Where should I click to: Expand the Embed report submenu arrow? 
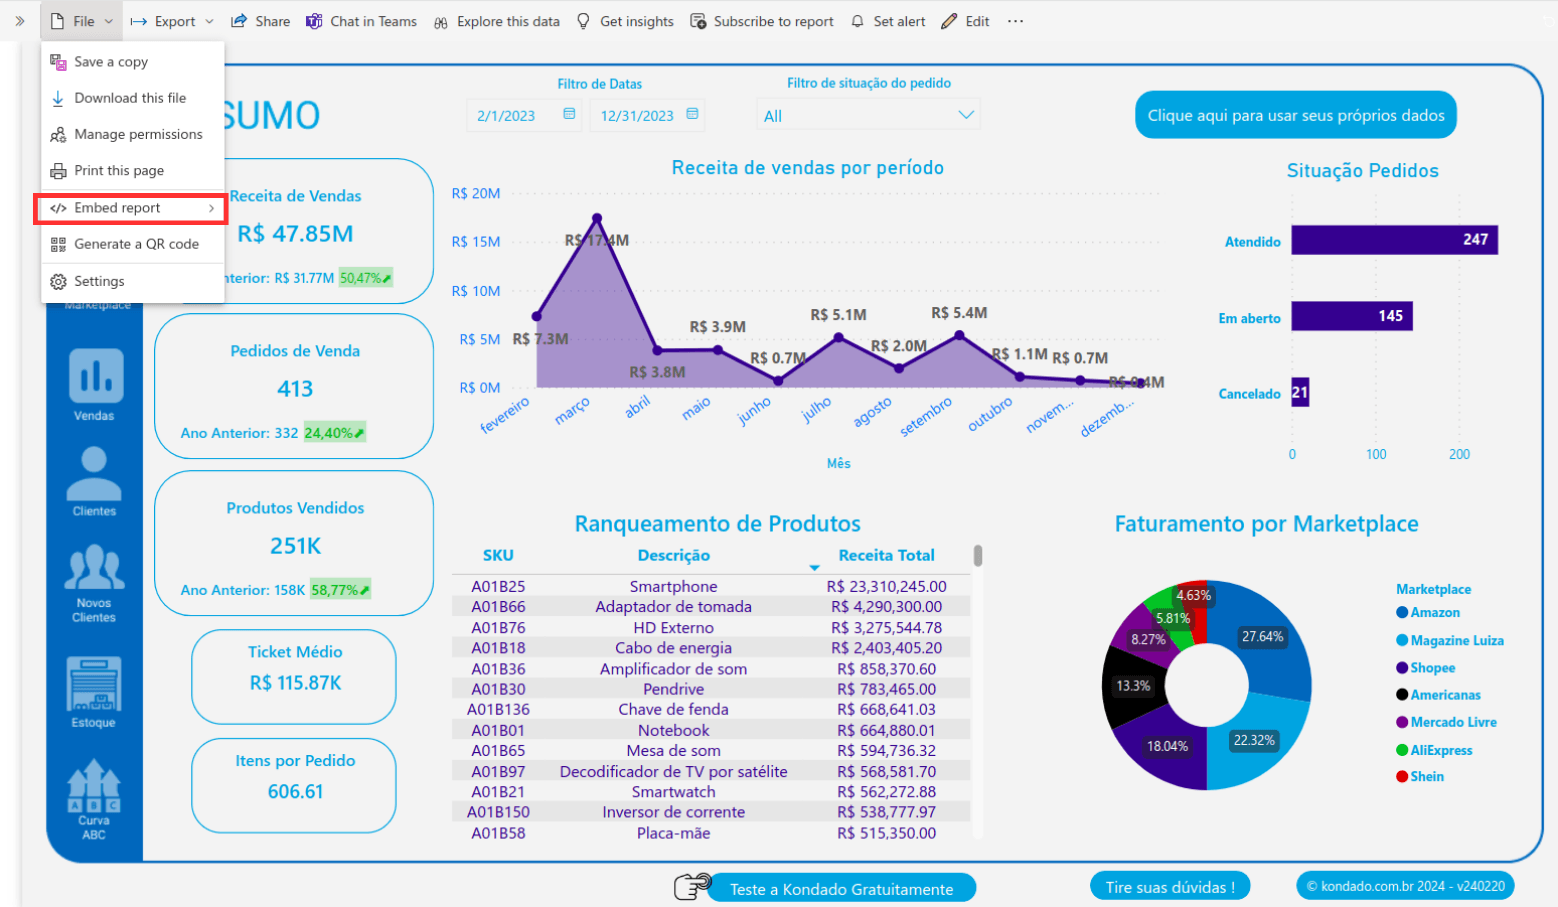pos(213,208)
